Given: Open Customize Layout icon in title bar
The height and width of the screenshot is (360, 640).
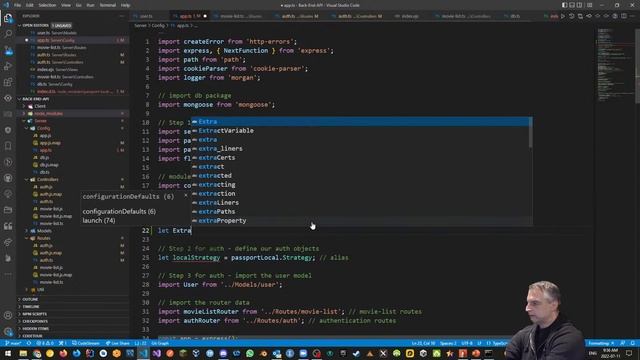Looking at the screenshot, I should (589, 5).
